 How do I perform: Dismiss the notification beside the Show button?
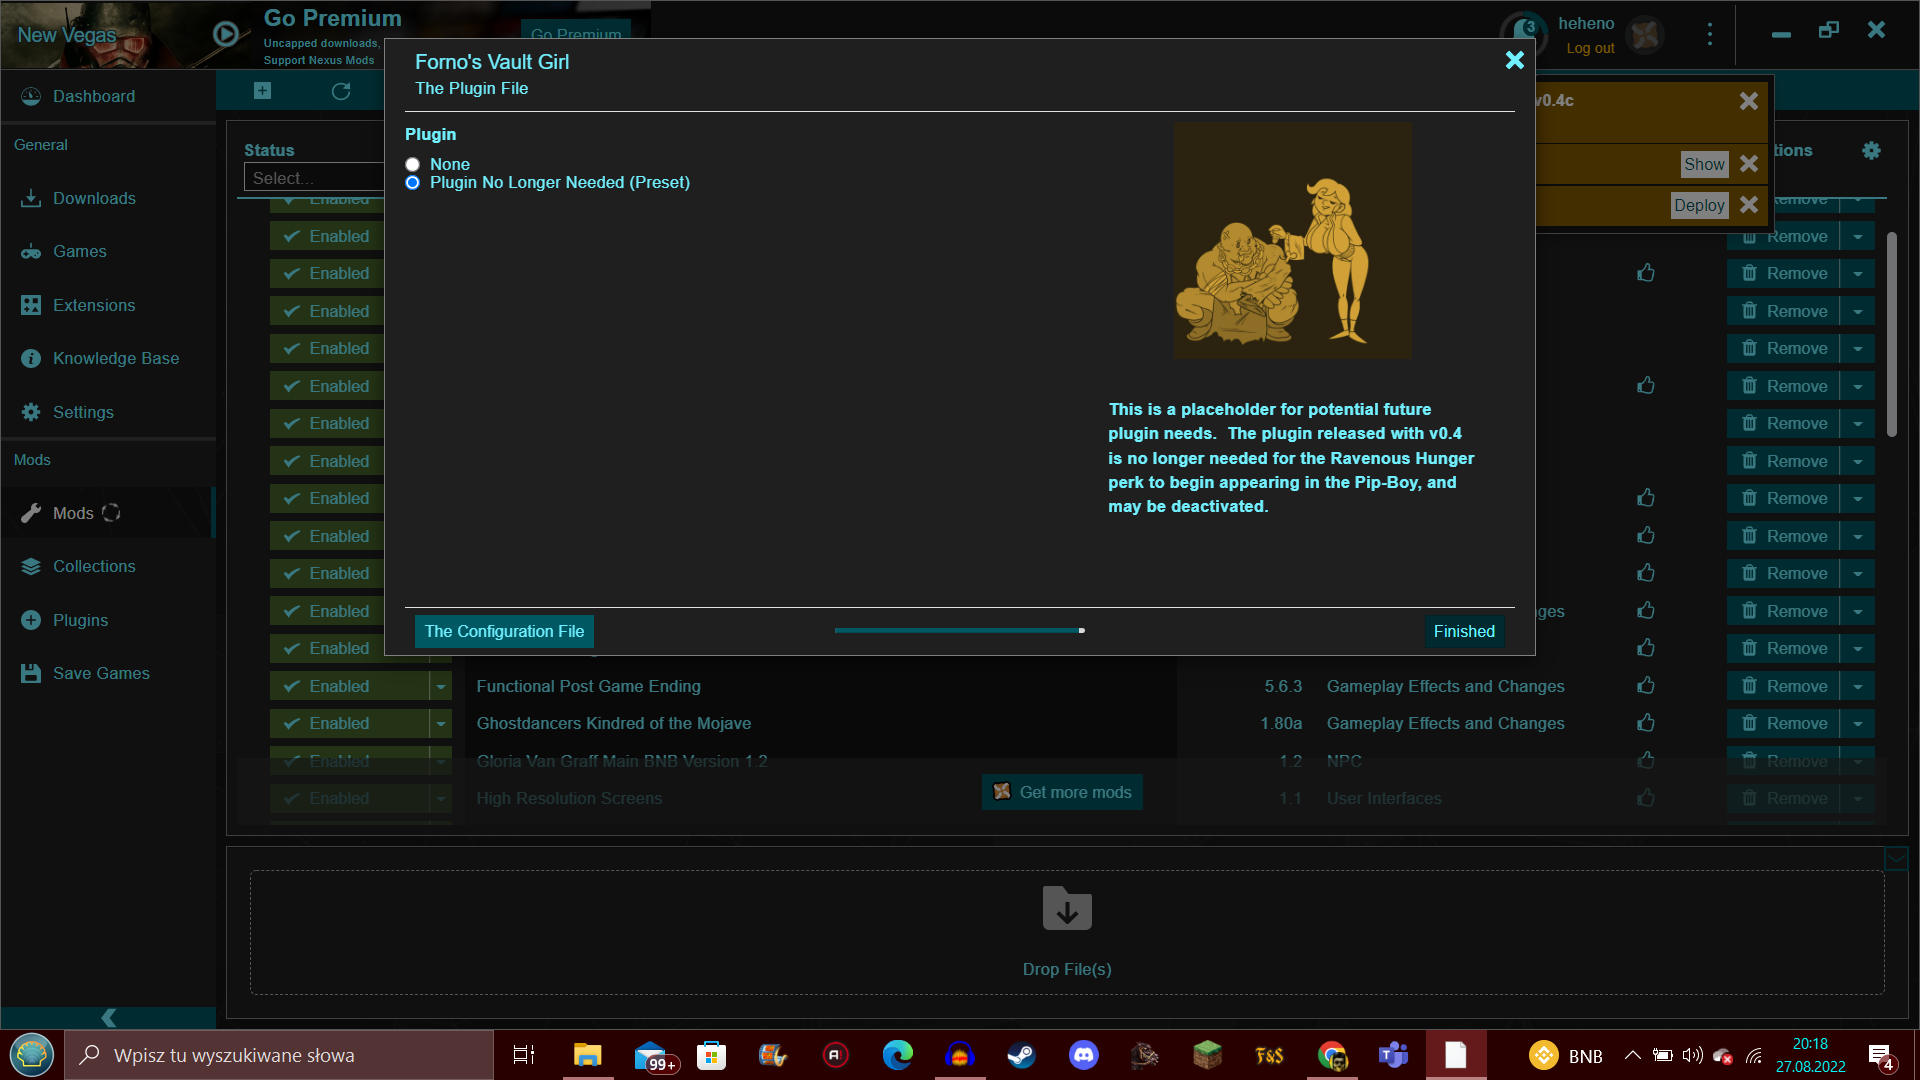tap(1749, 164)
